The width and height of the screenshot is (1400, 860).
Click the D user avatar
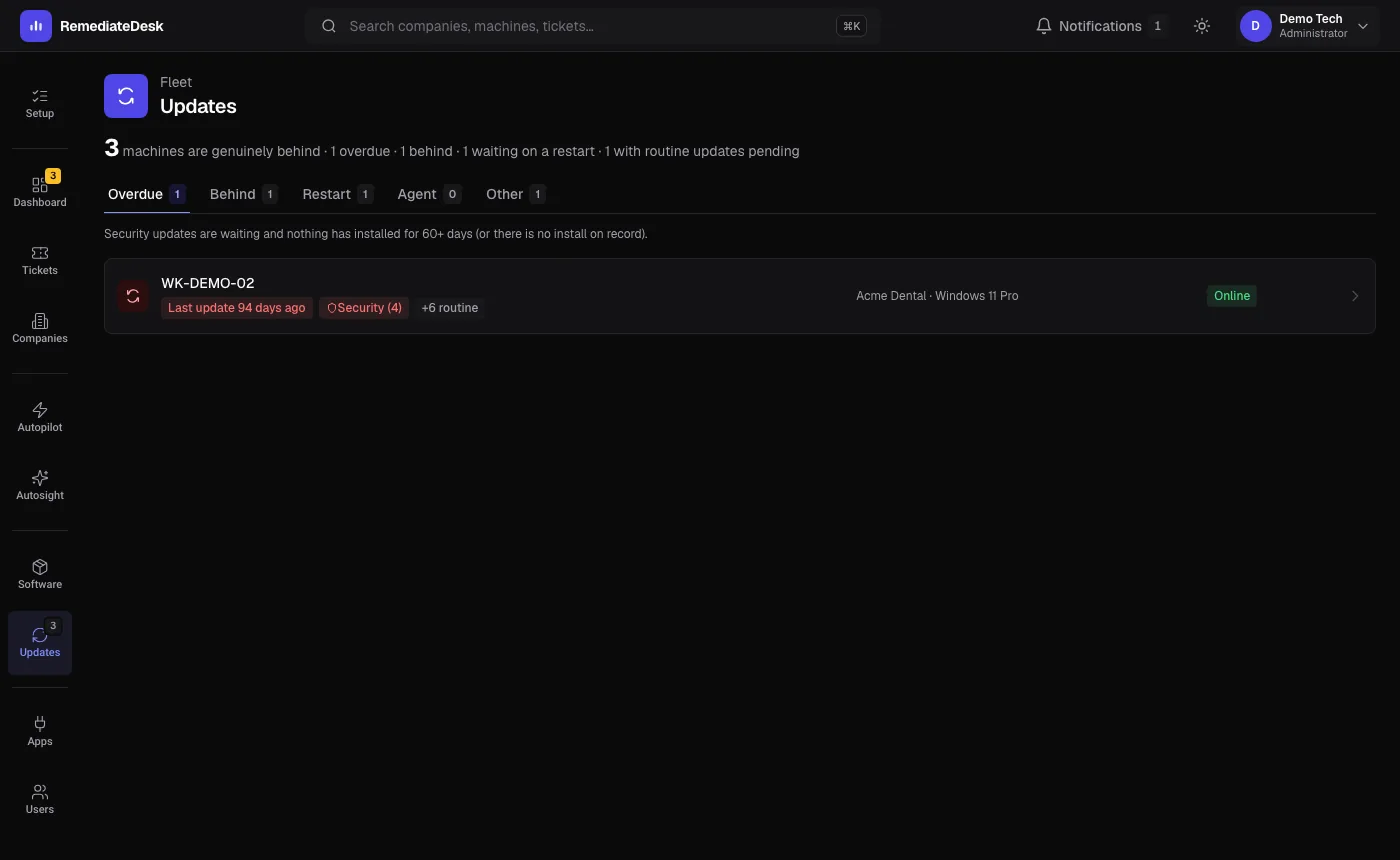point(1256,26)
